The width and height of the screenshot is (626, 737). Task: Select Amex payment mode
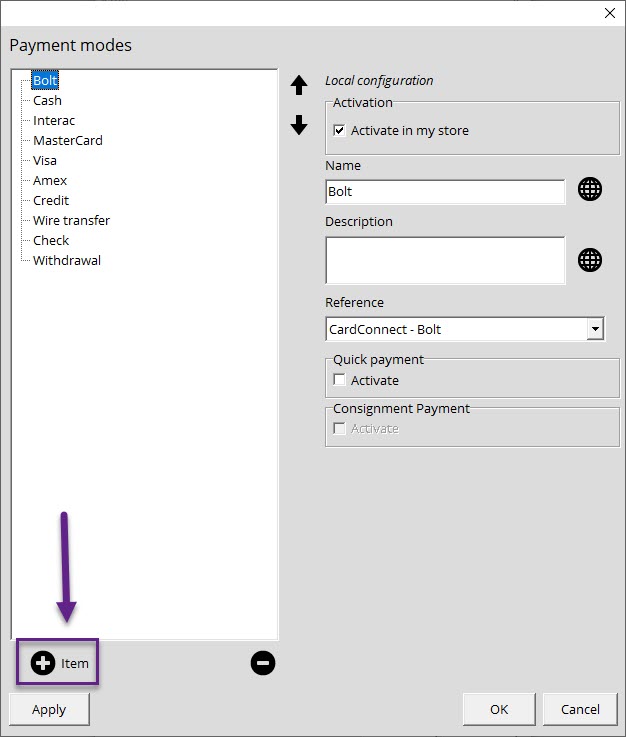[x=50, y=180]
